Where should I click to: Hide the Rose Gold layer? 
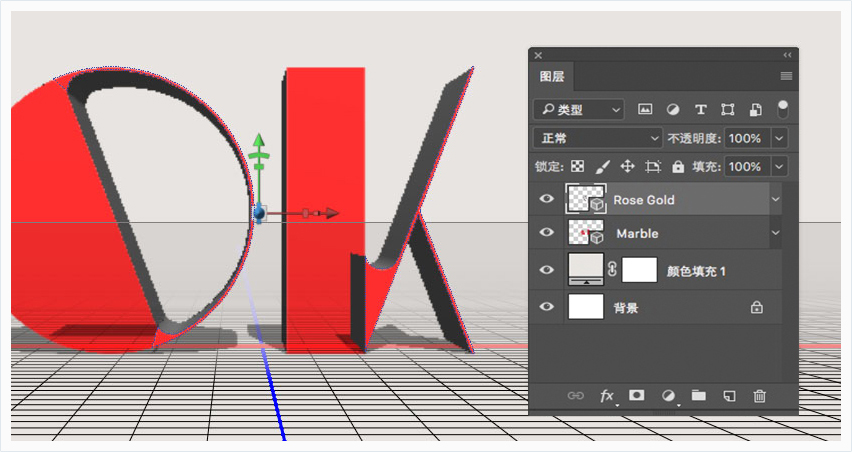(x=547, y=199)
